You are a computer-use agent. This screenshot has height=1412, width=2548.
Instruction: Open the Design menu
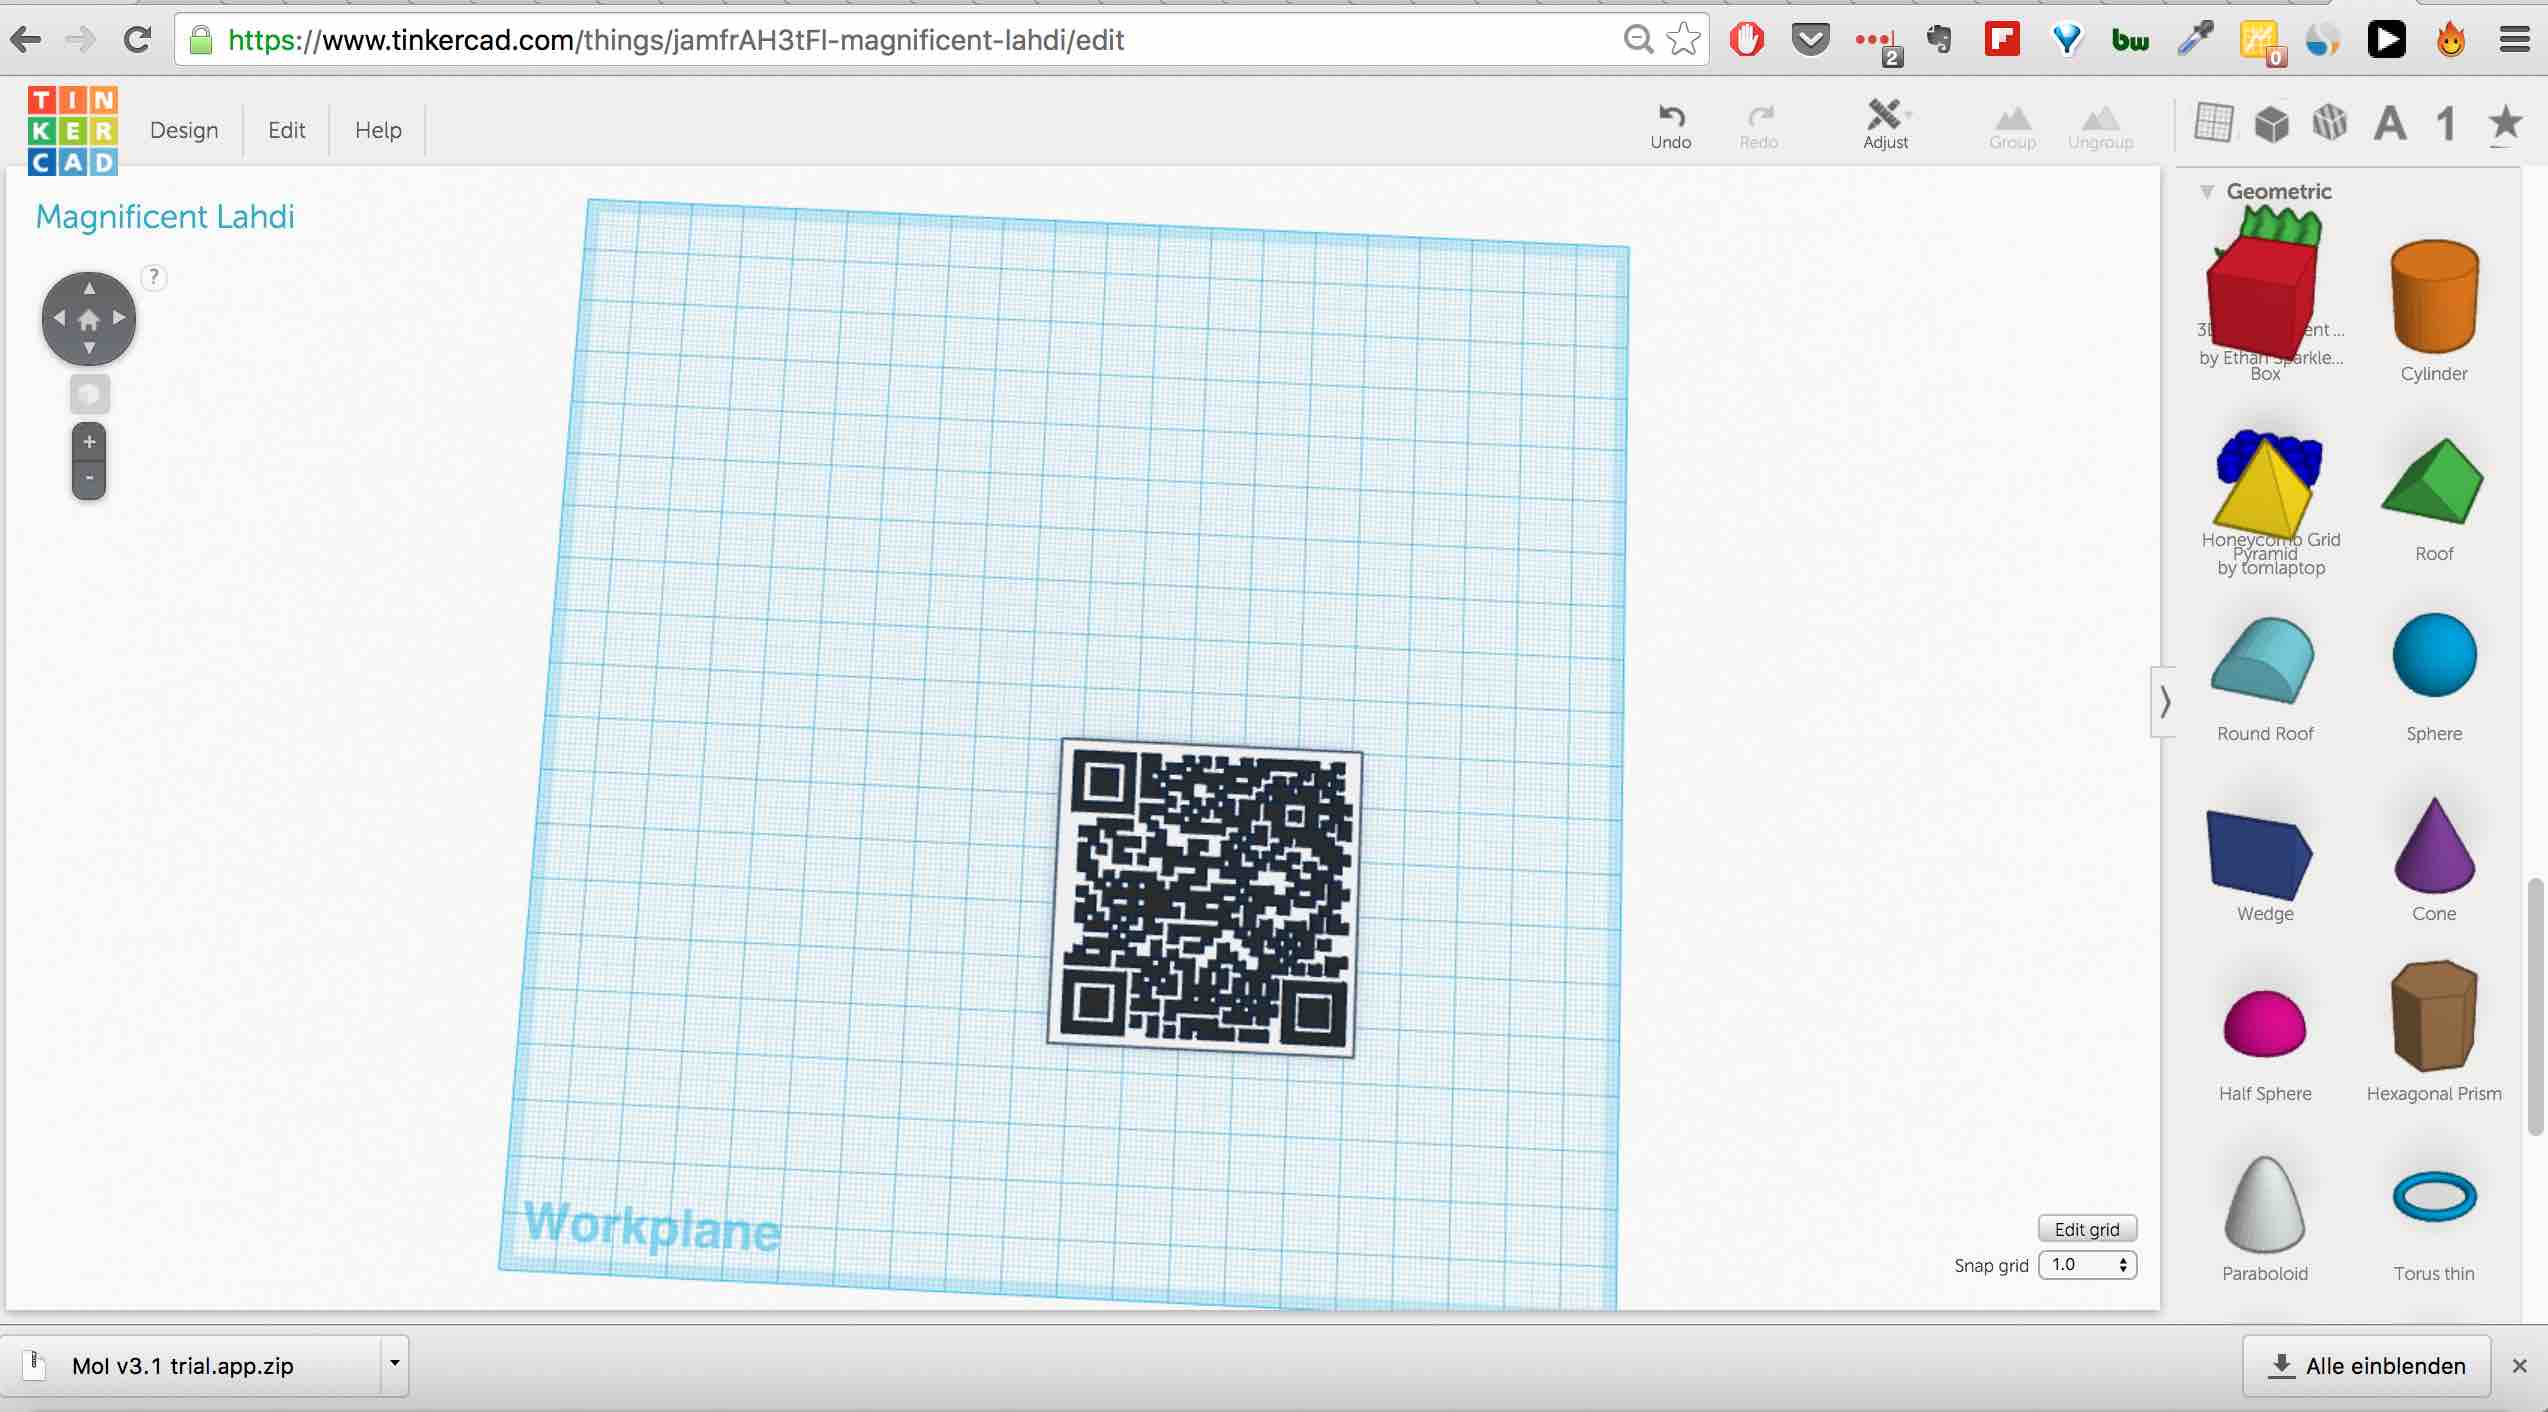184,130
